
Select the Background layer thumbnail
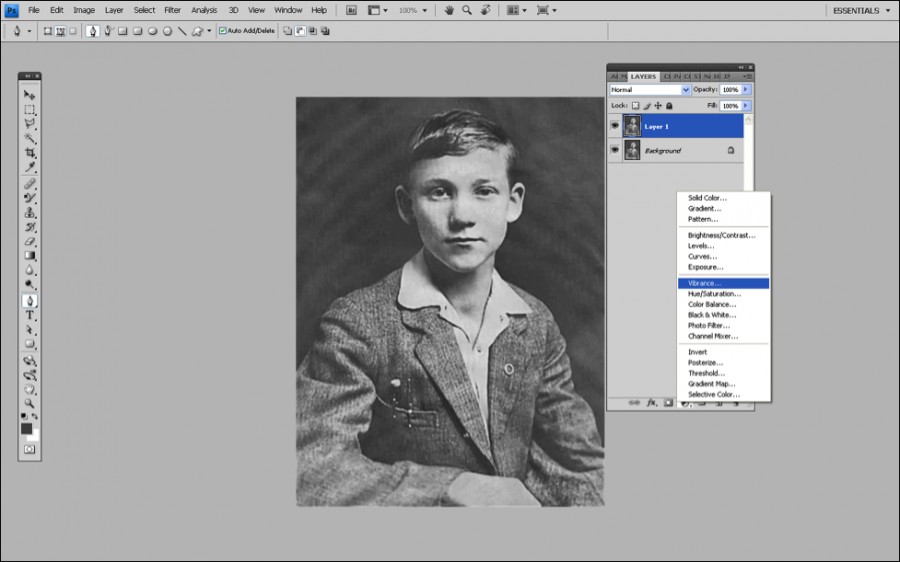(632, 150)
